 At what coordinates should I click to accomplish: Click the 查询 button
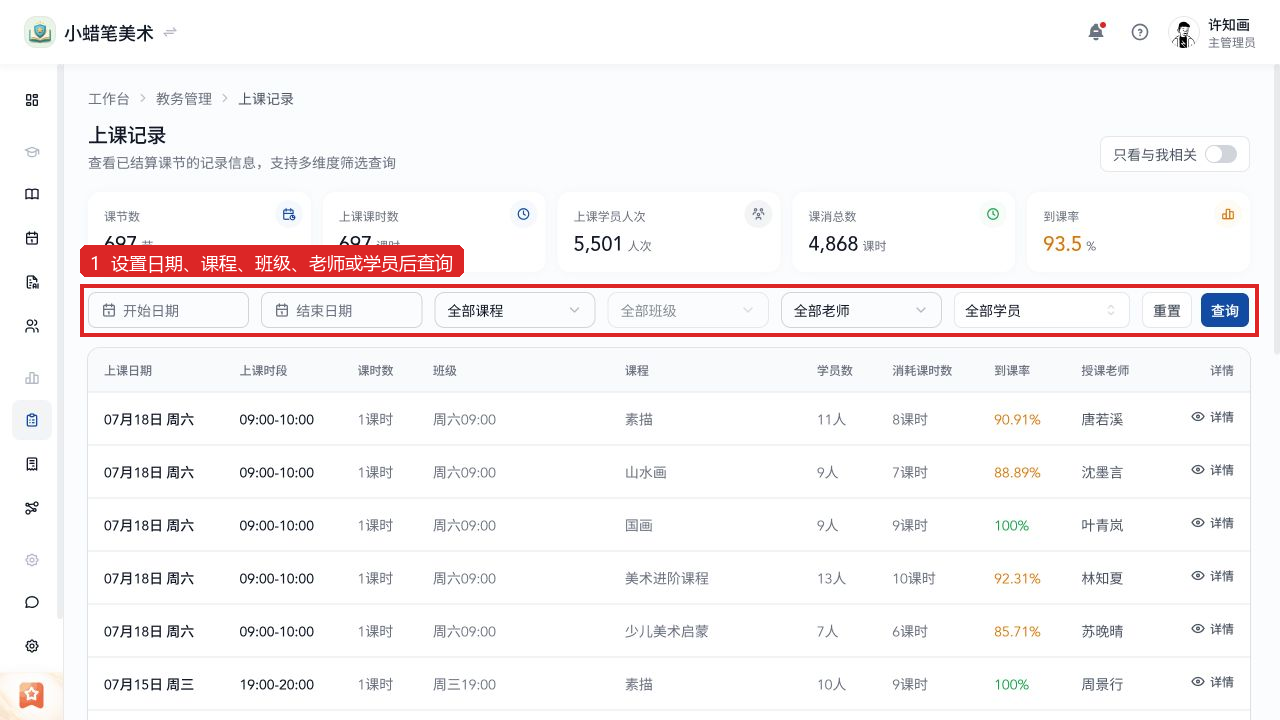pos(1225,310)
